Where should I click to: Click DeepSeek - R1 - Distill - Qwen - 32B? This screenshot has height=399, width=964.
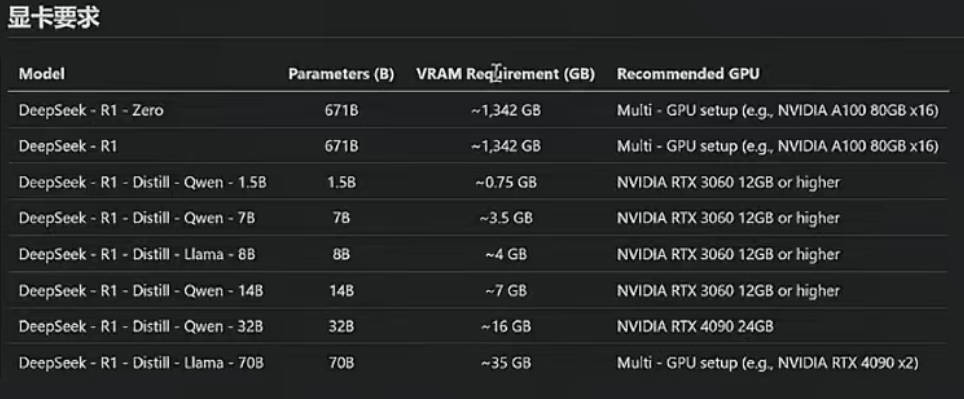(x=141, y=327)
